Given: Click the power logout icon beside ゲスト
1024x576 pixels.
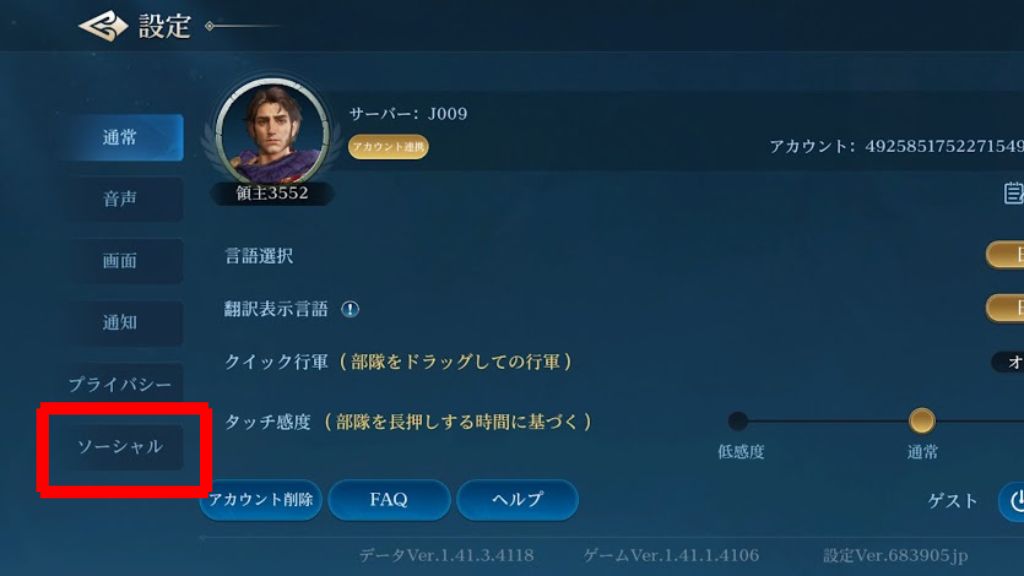Looking at the screenshot, I should click(1013, 501).
